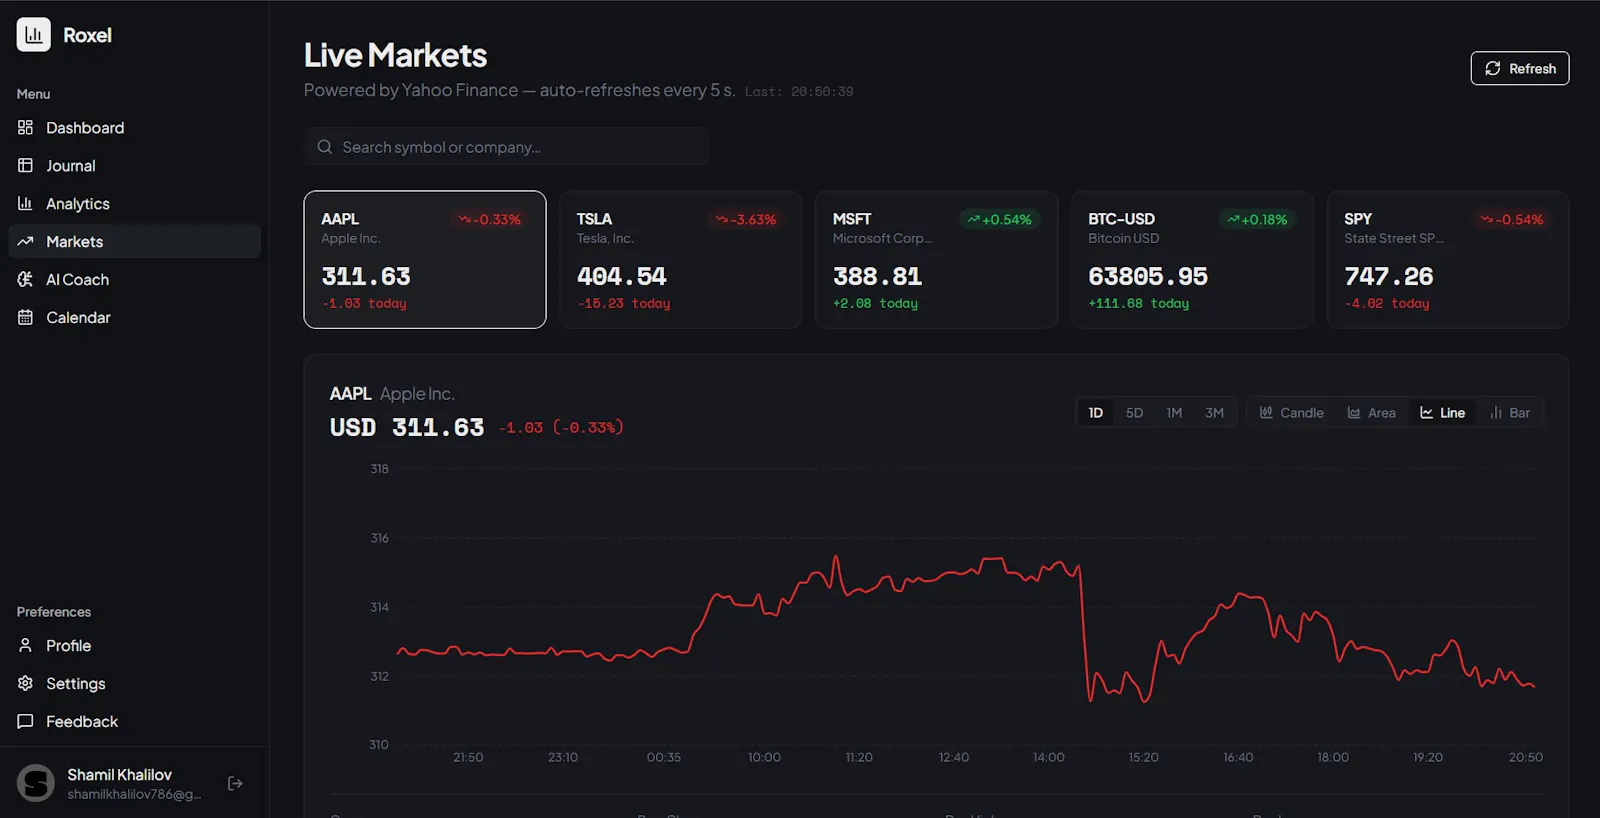Select the 5D time range
Image resolution: width=1600 pixels, height=818 pixels.
1134,413
